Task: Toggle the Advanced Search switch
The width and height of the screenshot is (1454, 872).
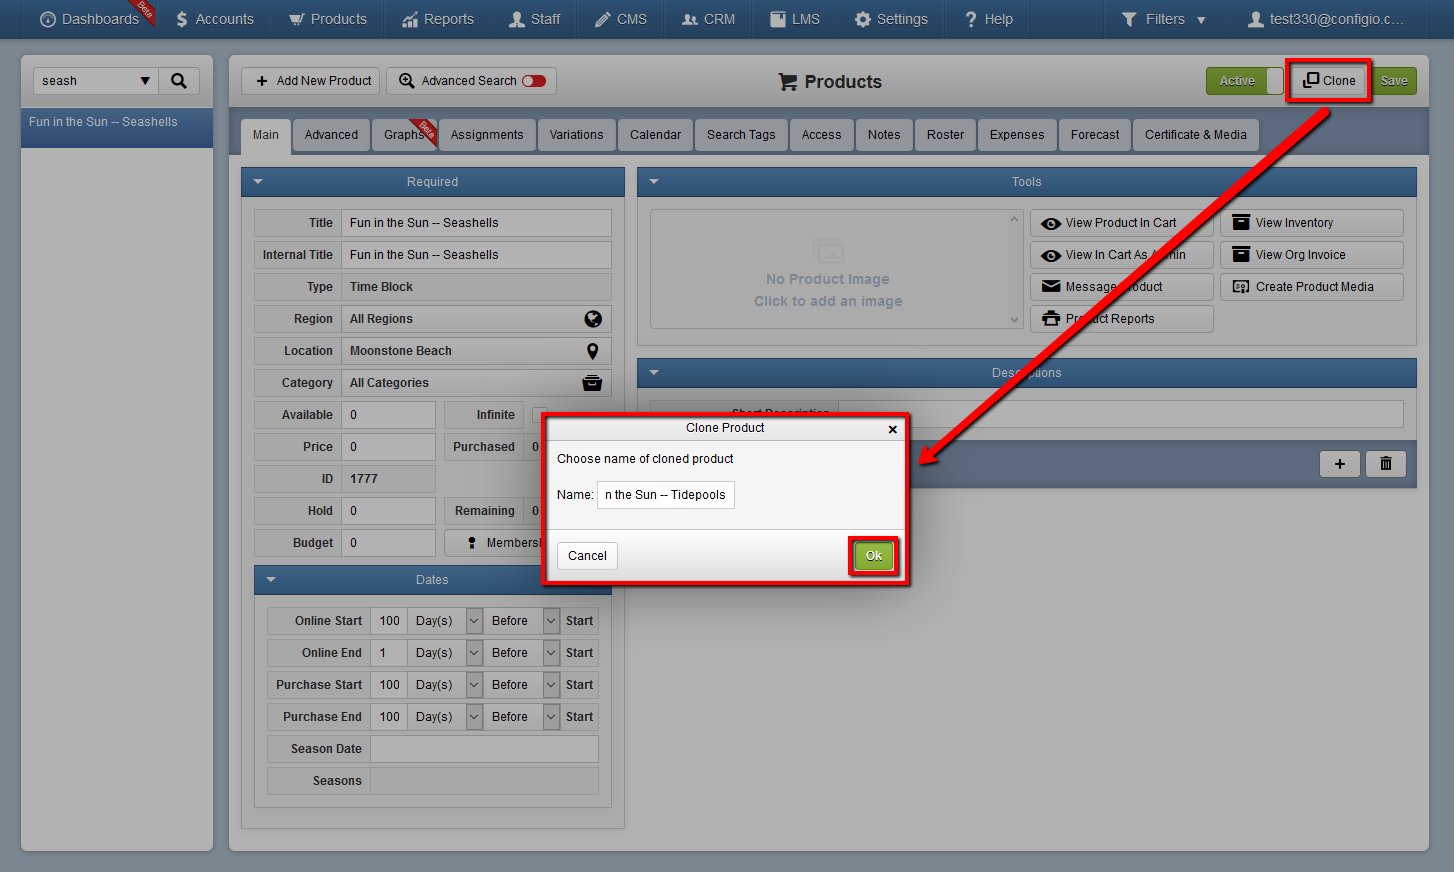Action: 534,81
